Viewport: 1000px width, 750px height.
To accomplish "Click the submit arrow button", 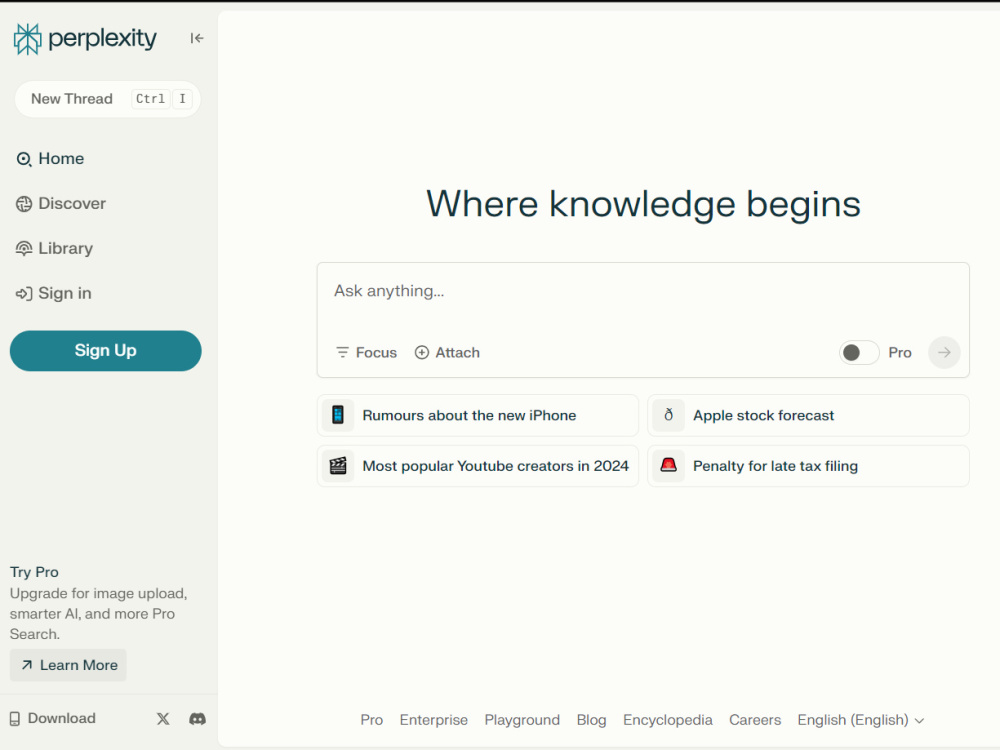I will [x=944, y=353].
